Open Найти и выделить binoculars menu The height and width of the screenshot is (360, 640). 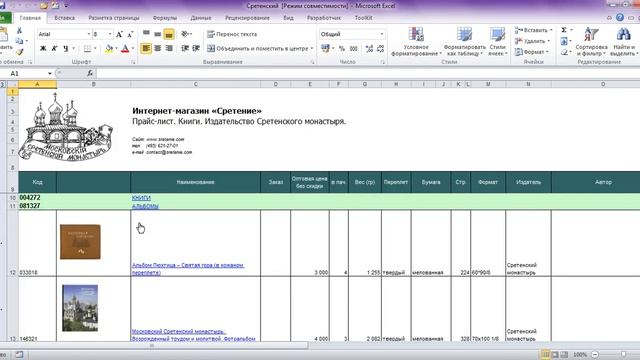click(x=623, y=41)
